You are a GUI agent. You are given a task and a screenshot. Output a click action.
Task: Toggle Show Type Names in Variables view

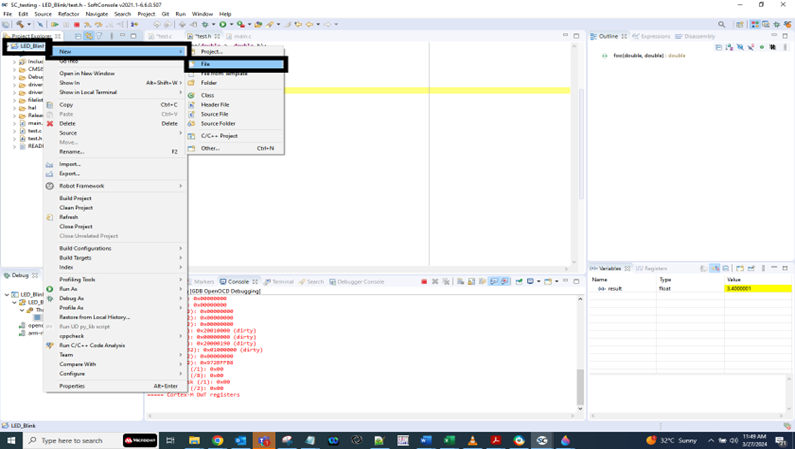click(704, 269)
